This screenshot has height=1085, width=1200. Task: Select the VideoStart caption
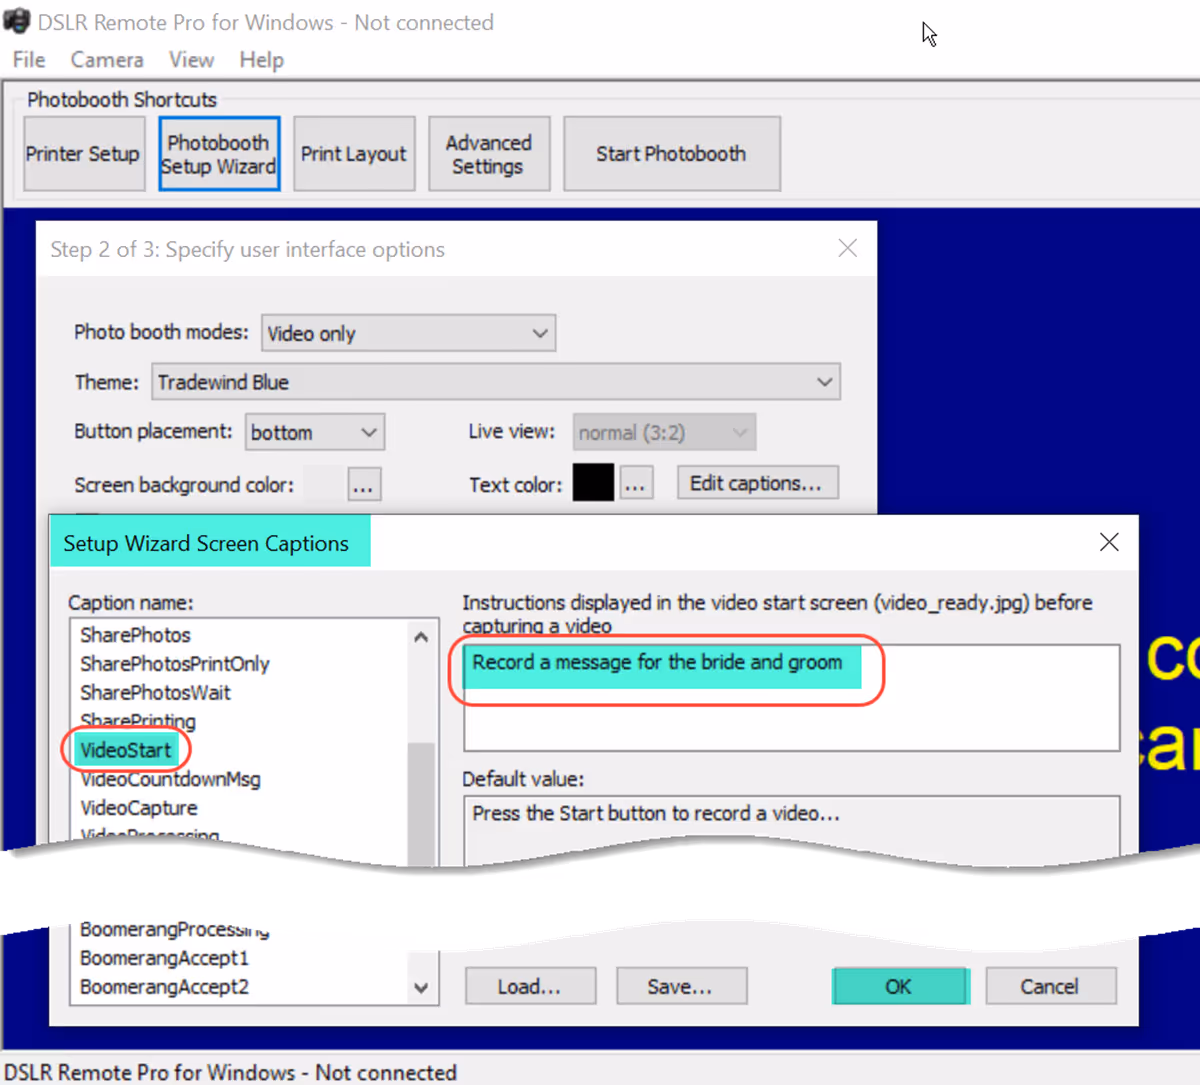coord(126,750)
